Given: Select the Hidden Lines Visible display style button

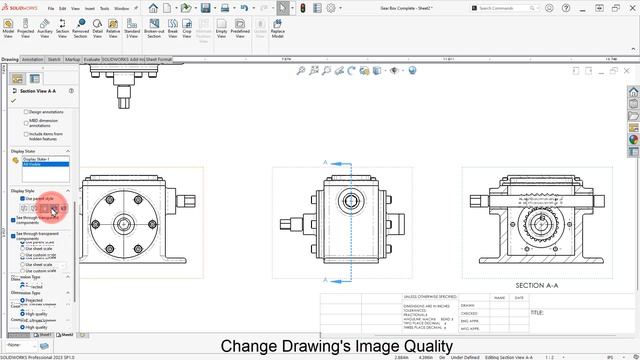Looking at the screenshot, I should tap(34, 208).
